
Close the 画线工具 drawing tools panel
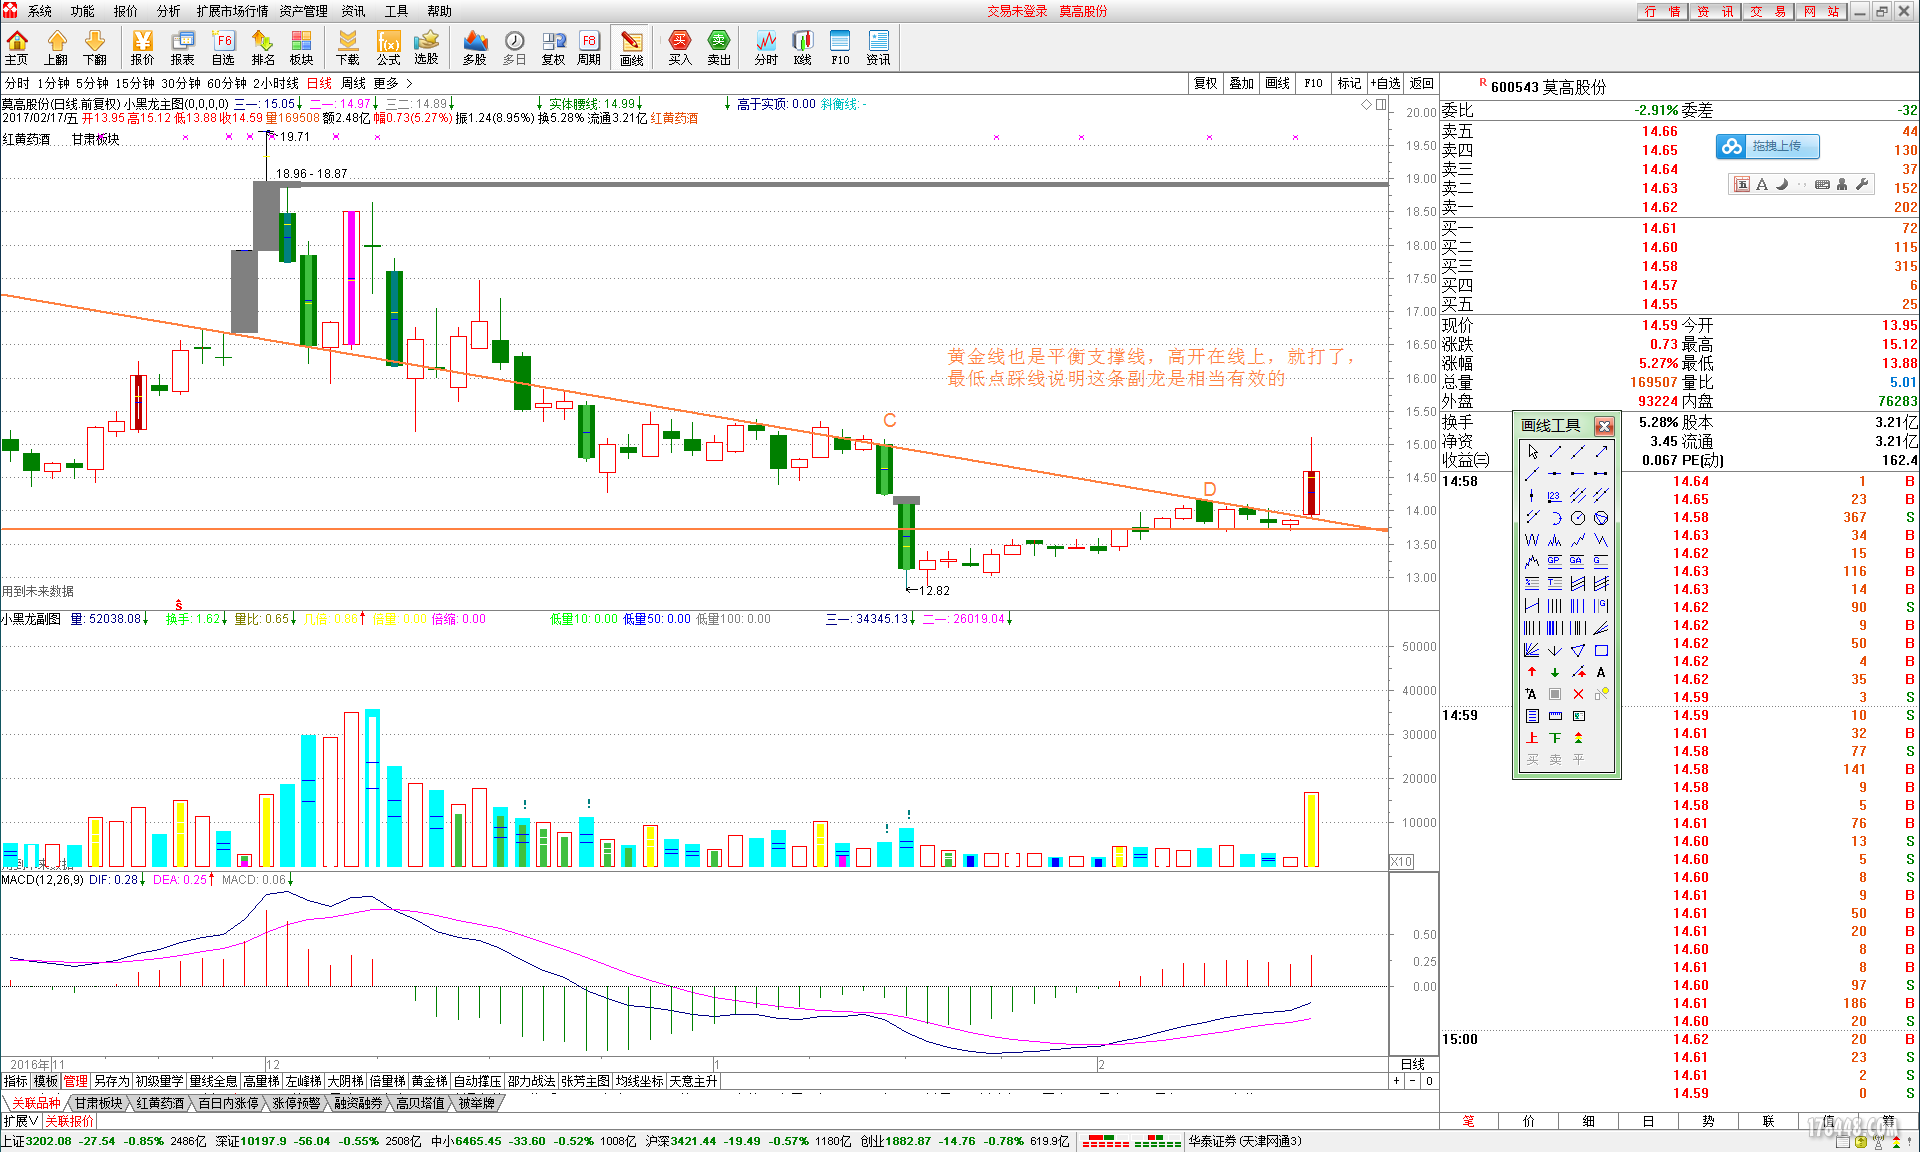click(x=1604, y=426)
